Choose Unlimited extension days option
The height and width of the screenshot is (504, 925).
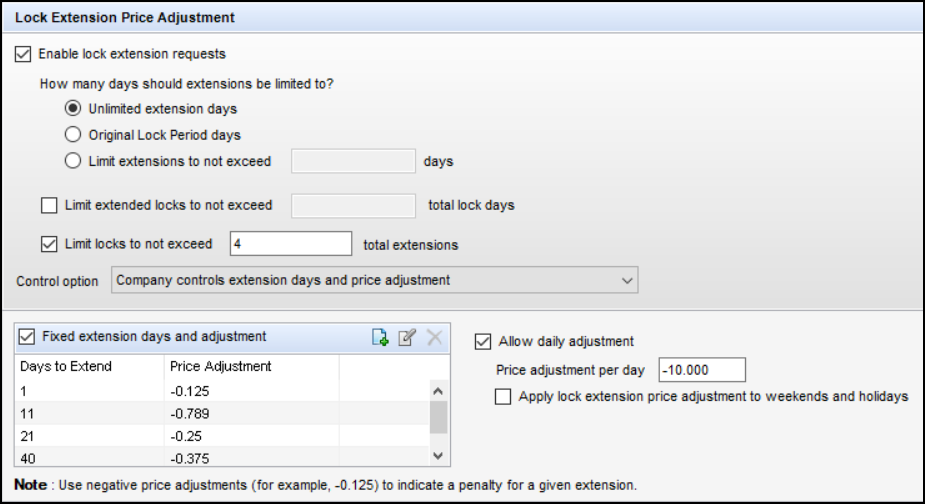coord(73,108)
